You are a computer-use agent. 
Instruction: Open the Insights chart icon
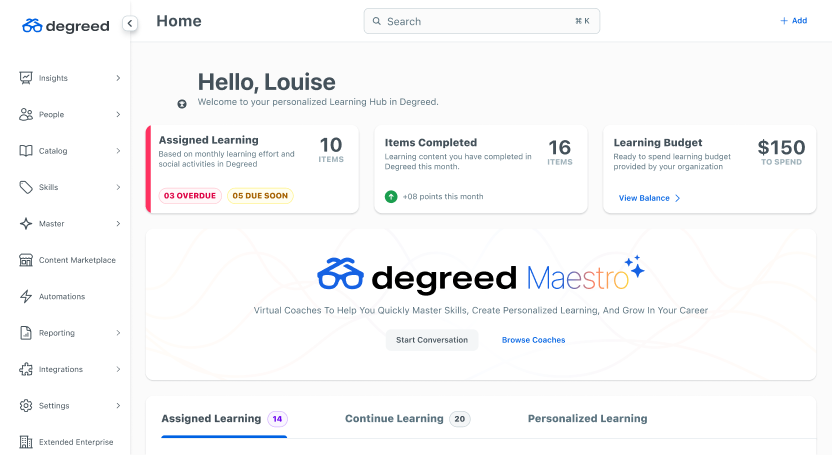pos(25,78)
